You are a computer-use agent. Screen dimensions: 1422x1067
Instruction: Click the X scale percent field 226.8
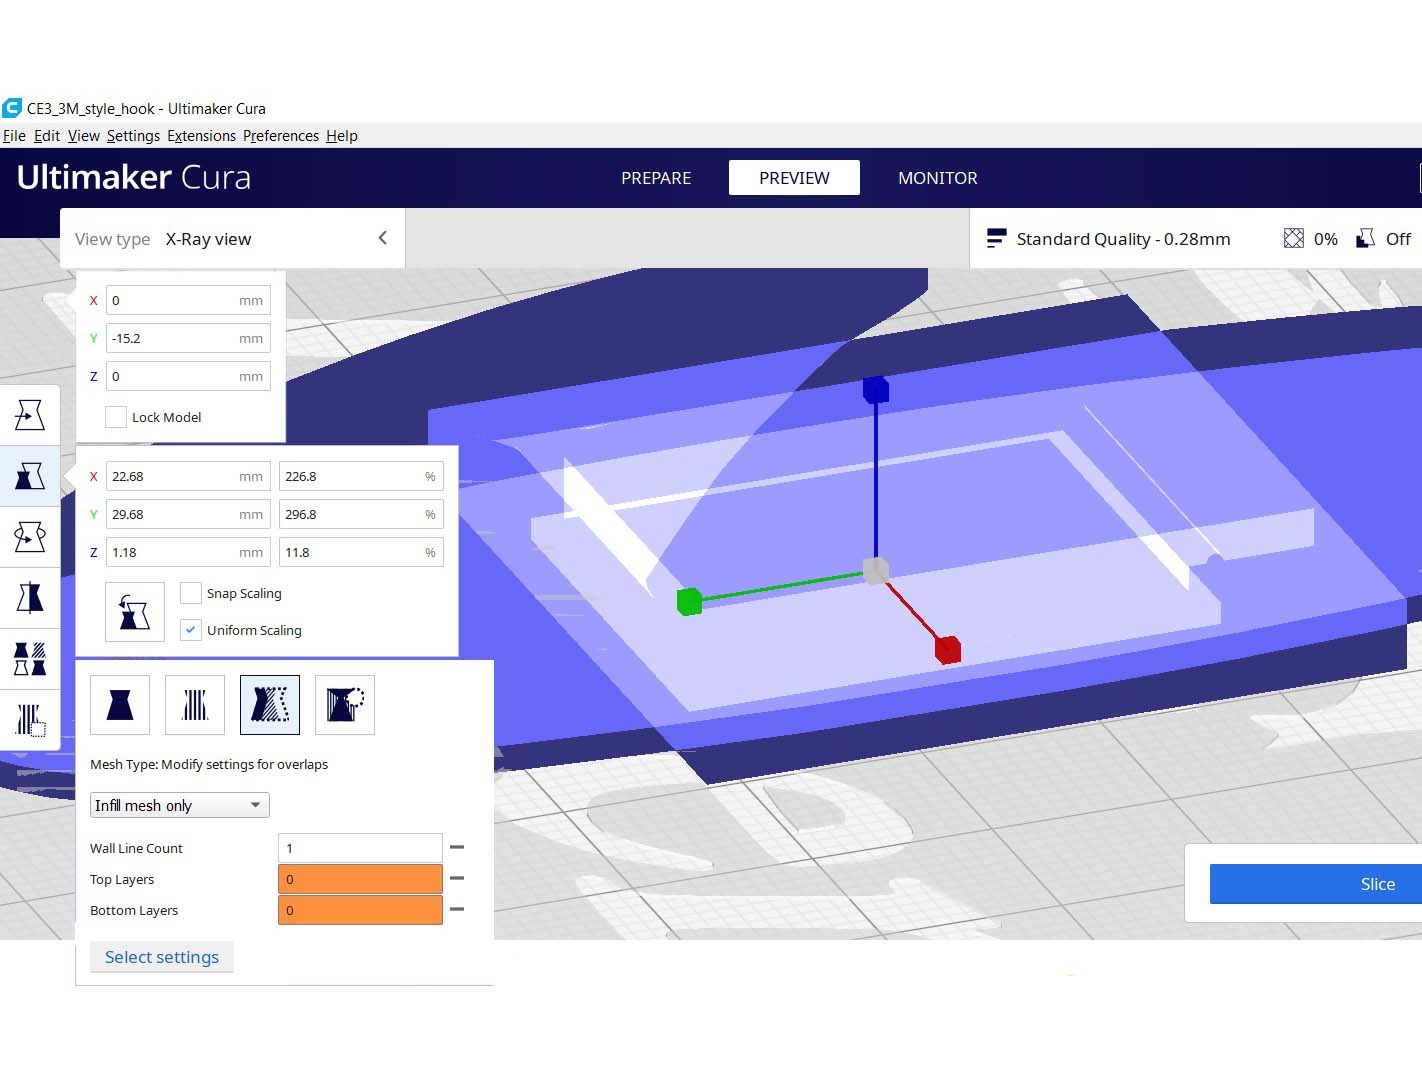point(361,476)
